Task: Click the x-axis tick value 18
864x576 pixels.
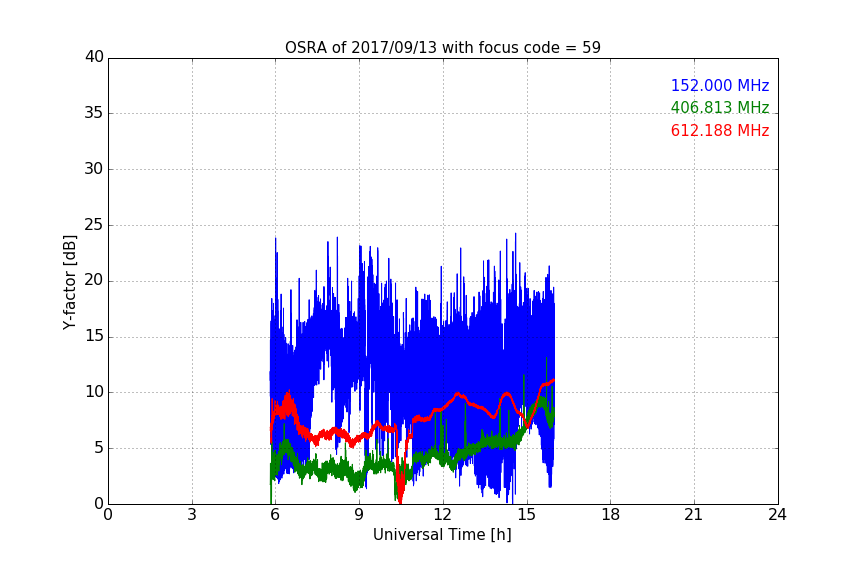Action: click(x=611, y=515)
